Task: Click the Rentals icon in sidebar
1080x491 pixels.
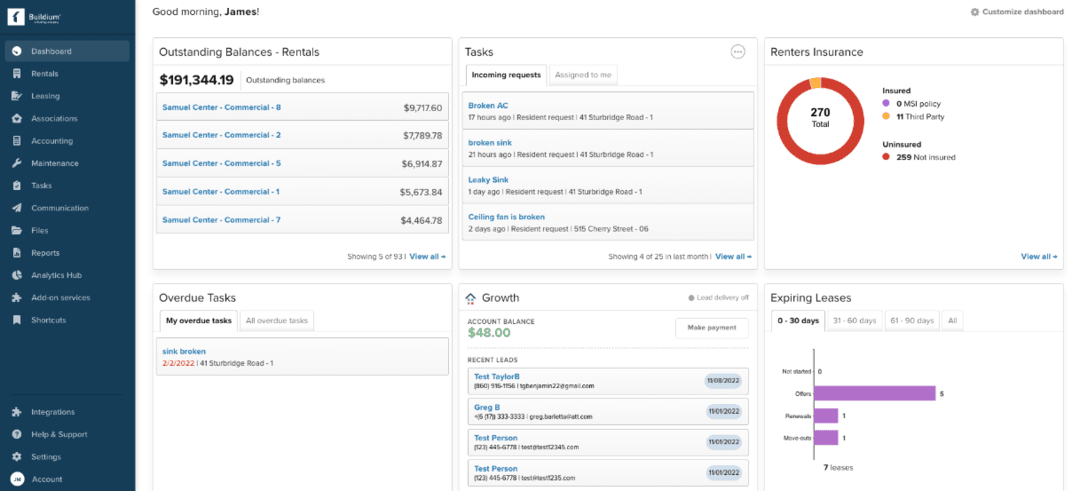Action: coord(17,73)
